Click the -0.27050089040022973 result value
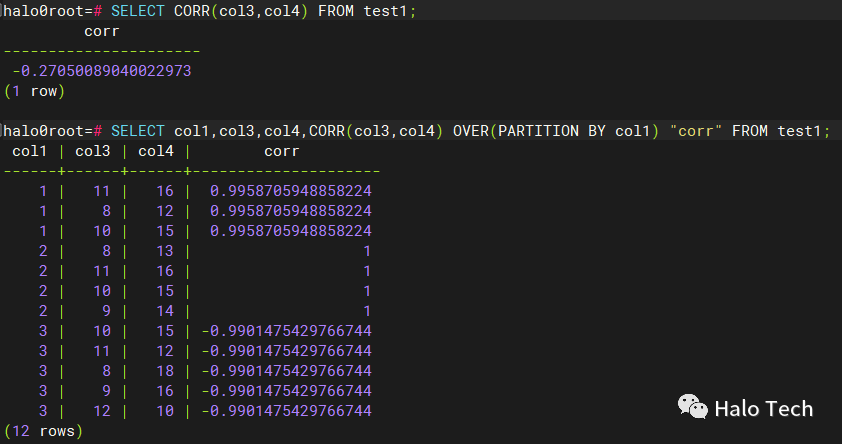This screenshot has height=444, width=842. pyautogui.click(x=101, y=71)
